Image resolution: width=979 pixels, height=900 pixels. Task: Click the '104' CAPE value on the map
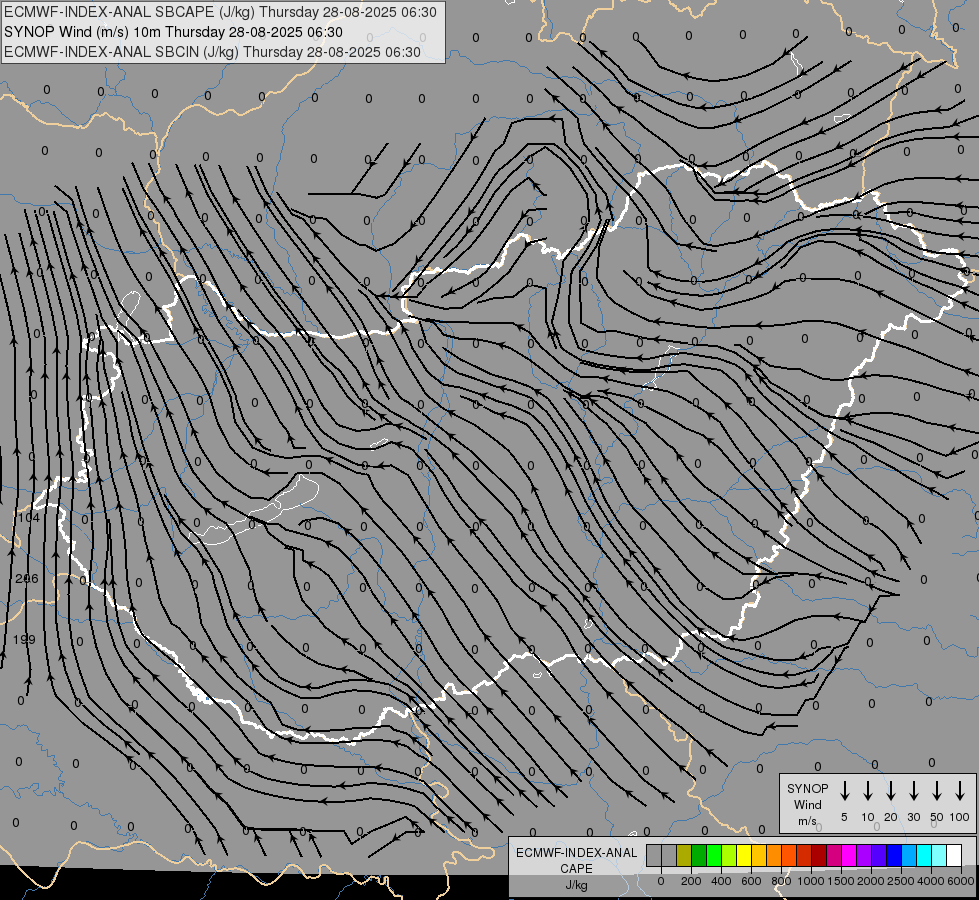(28, 517)
